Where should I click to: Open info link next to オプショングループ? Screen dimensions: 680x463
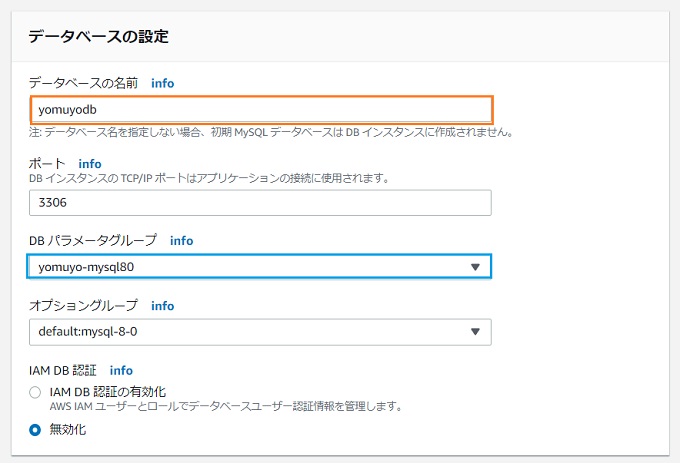click(x=163, y=306)
